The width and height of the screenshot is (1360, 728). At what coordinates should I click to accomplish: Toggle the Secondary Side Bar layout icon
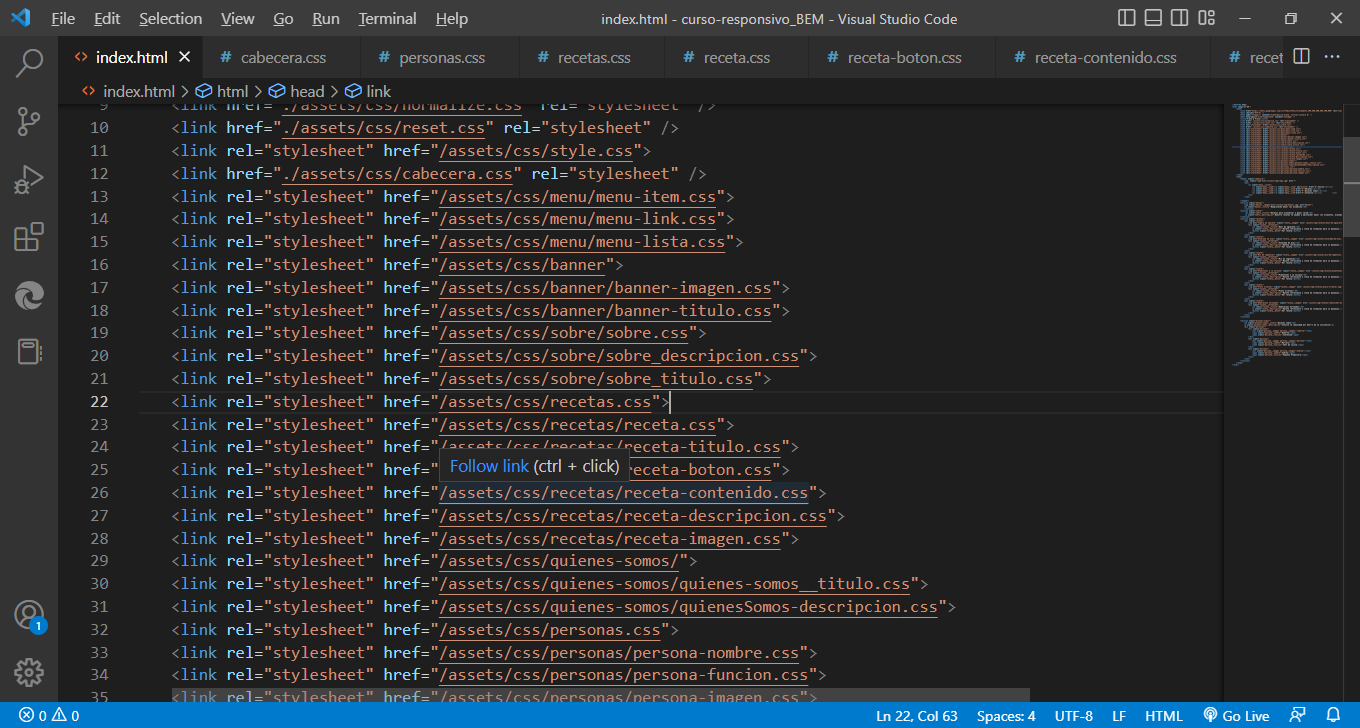tap(1180, 18)
